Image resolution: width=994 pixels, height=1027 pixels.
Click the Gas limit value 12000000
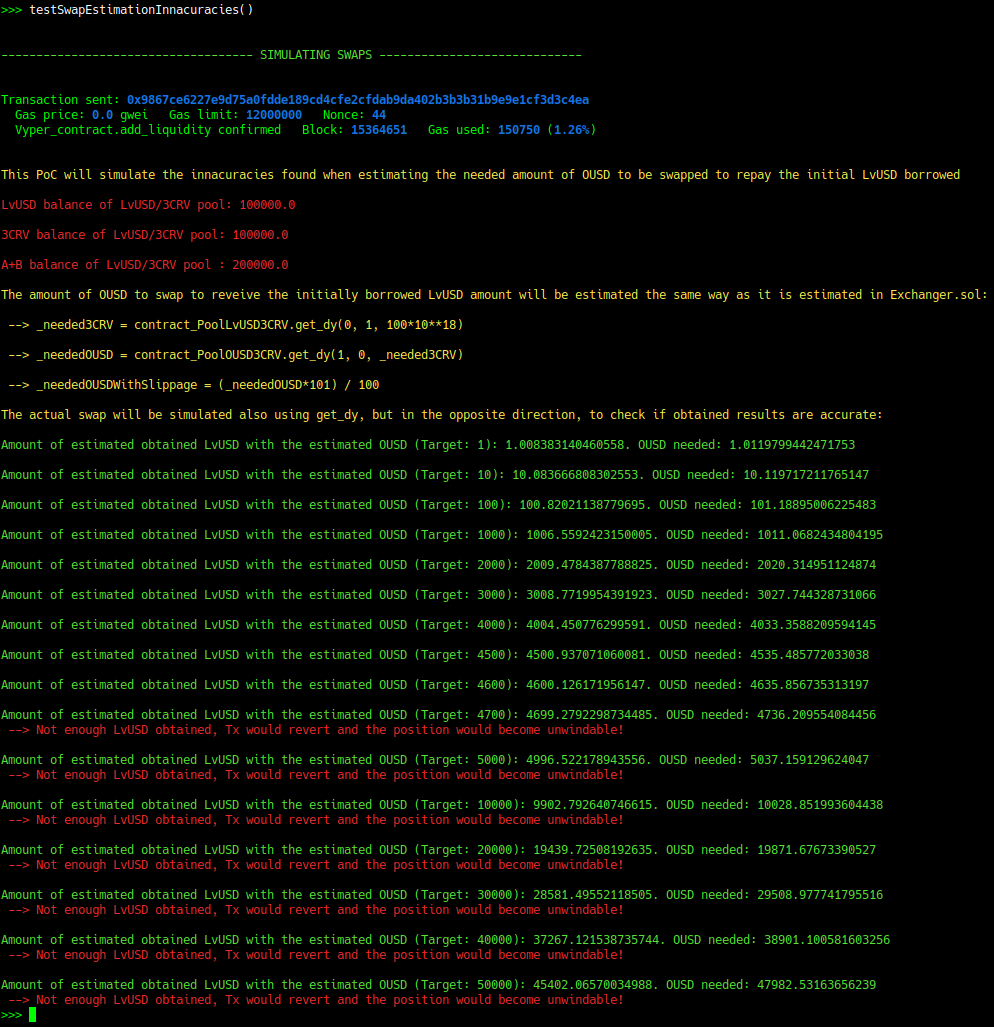(274, 115)
